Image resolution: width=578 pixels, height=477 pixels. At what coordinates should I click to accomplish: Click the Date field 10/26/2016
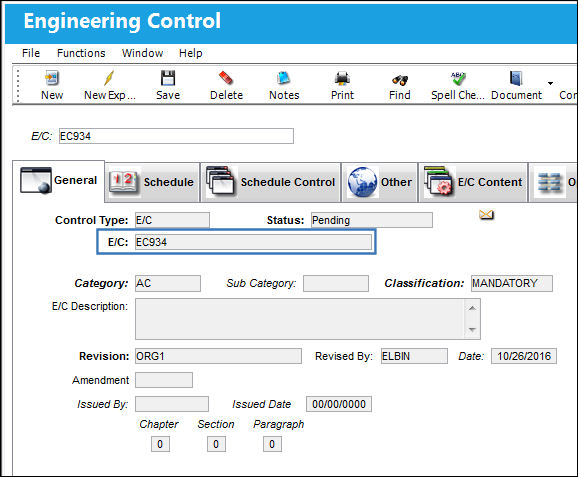(x=524, y=356)
